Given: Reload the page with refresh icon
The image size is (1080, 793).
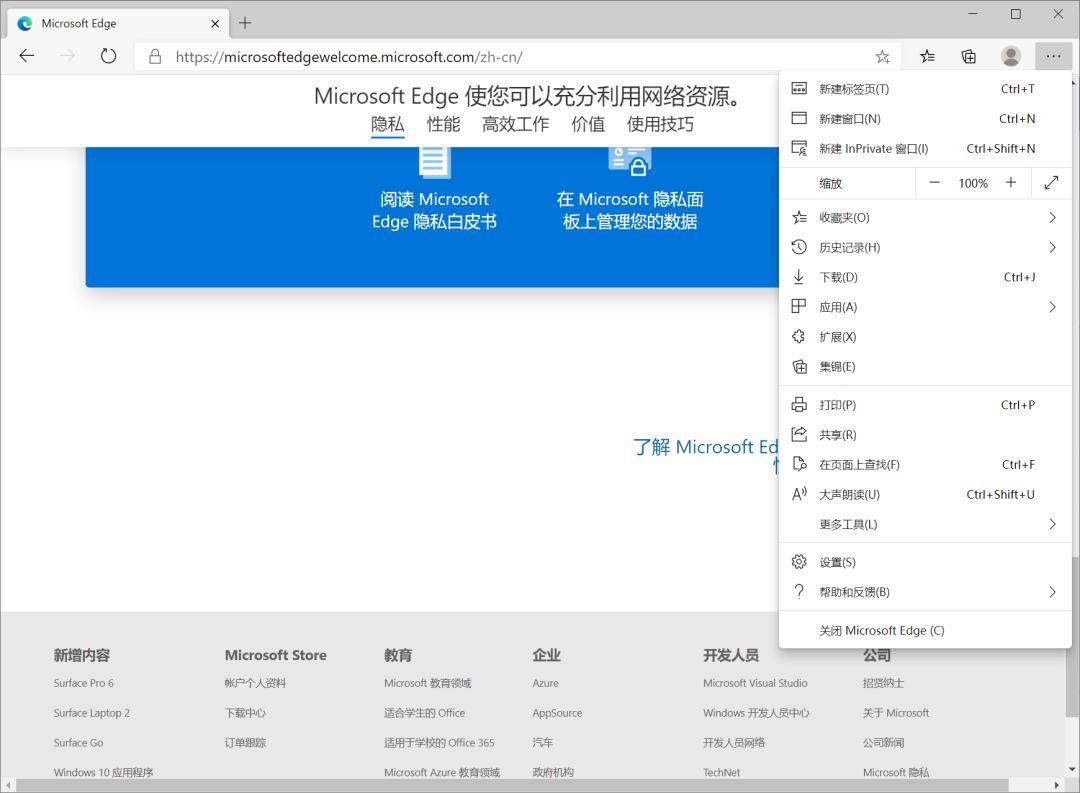Looking at the screenshot, I should [108, 56].
